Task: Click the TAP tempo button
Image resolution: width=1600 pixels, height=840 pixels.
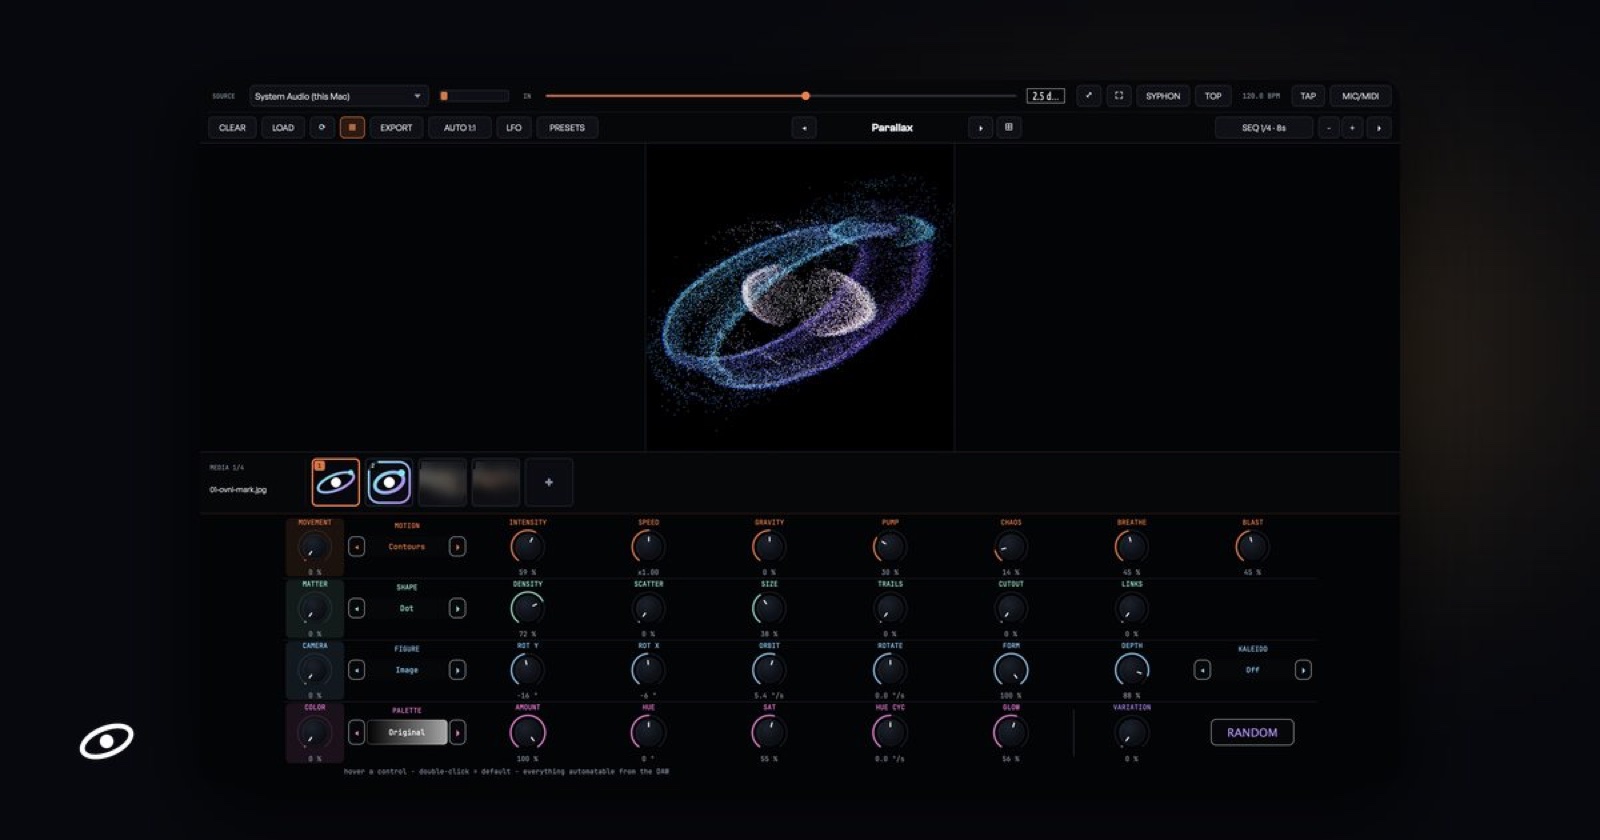Action: click(1308, 96)
